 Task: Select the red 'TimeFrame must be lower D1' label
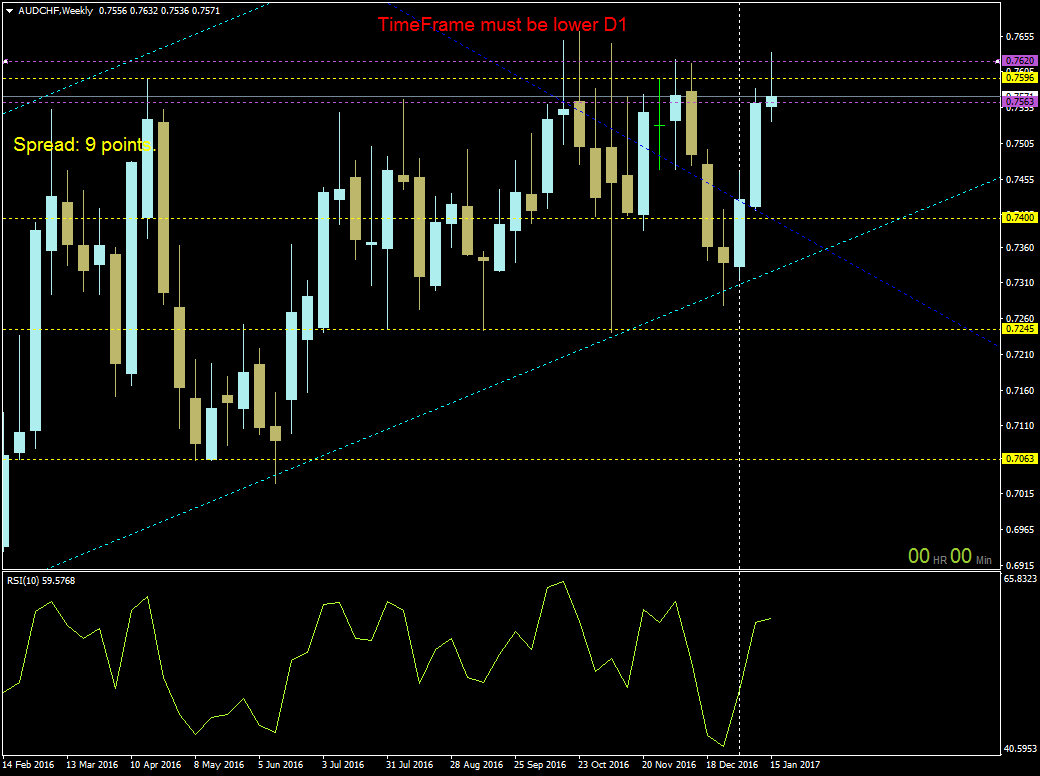click(502, 25)
